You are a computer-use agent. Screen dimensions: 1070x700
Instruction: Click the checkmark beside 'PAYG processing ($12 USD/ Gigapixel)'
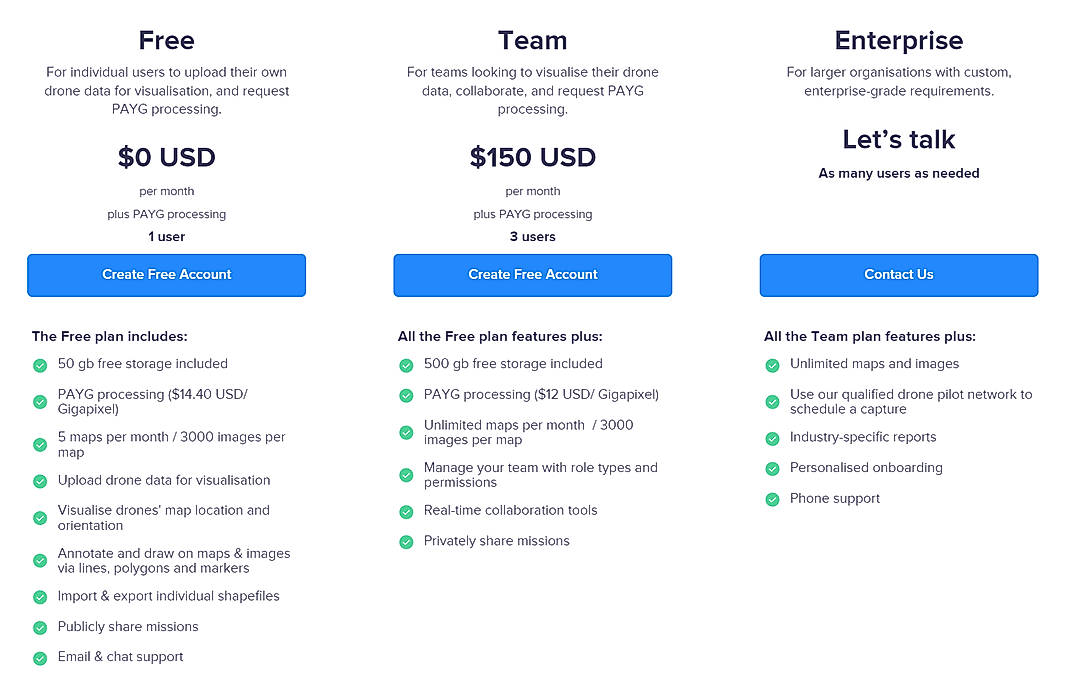pos(406,395)
